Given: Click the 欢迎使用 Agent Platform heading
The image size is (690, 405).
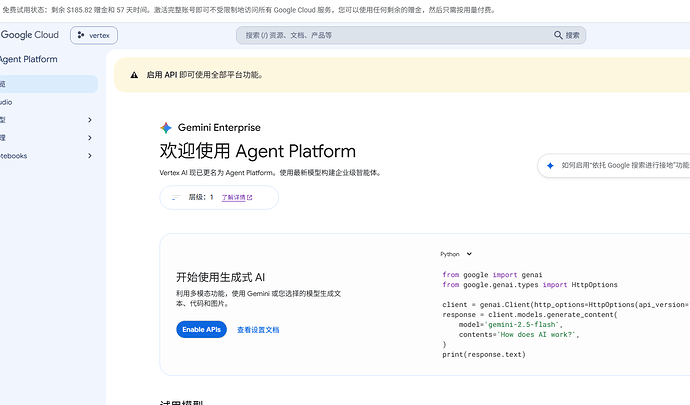Looking at the screenshot, I should (257, 151).
